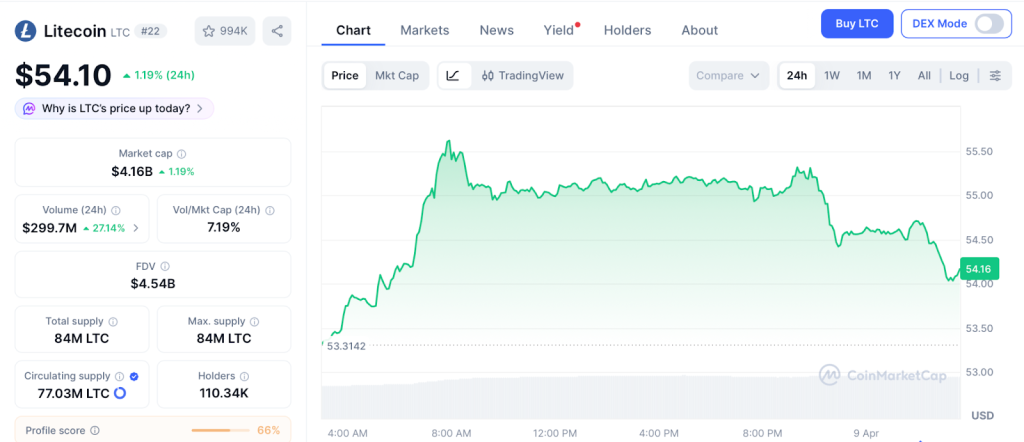Click the Profile score info icon
This screenshot has width=1024, height=442.
pyautogui.click(x=95, y=431)
